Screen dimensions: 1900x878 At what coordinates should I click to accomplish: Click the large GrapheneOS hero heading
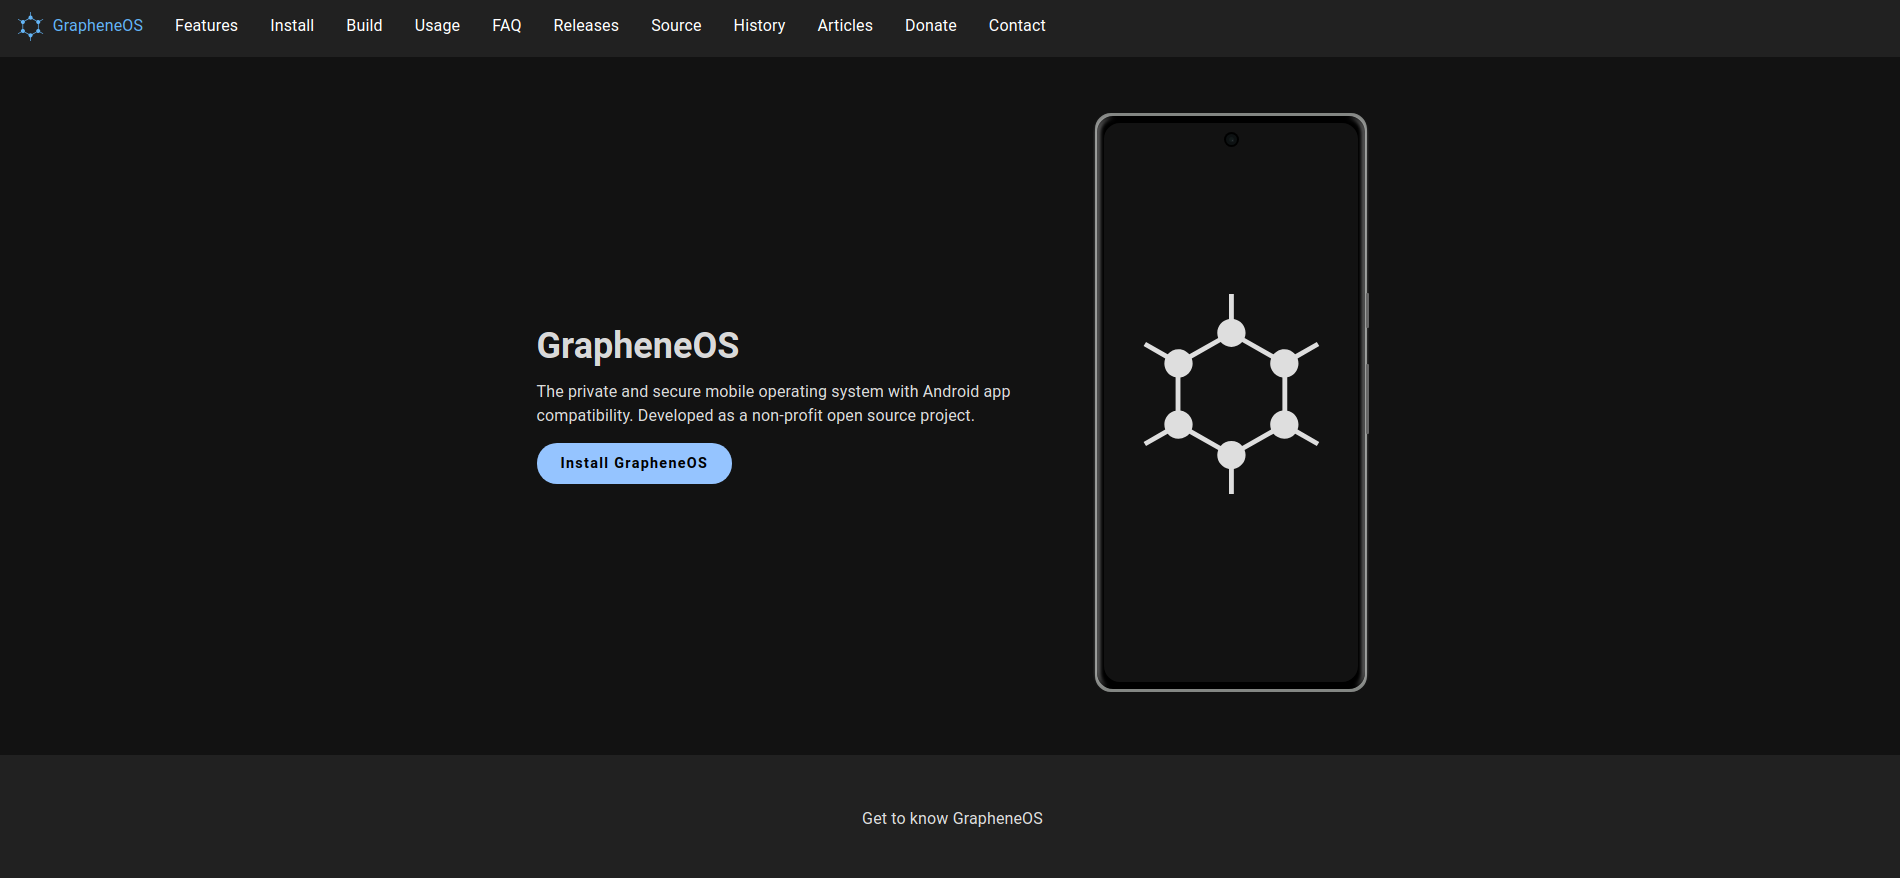(x=638, y=346)
